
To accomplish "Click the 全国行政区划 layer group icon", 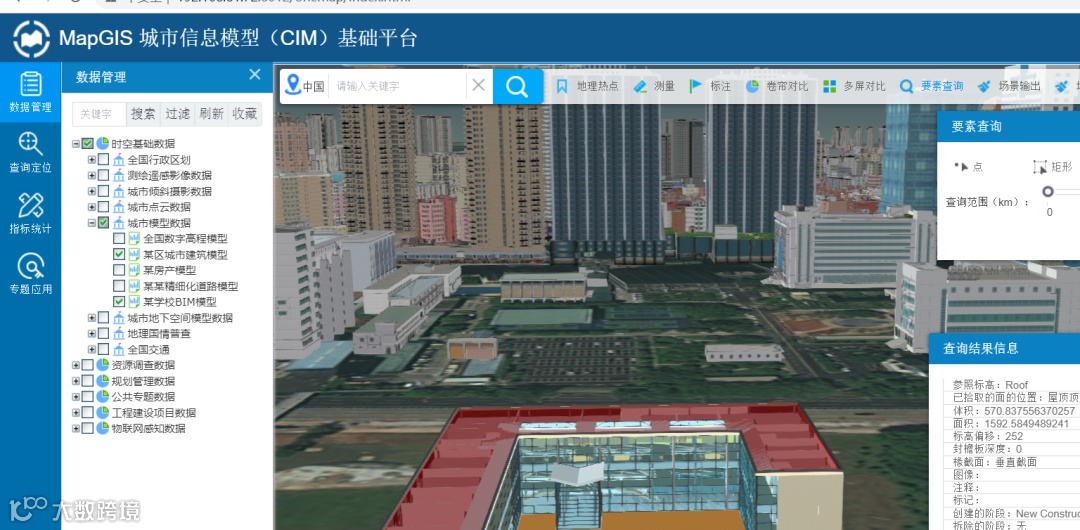I will [118, 160].
